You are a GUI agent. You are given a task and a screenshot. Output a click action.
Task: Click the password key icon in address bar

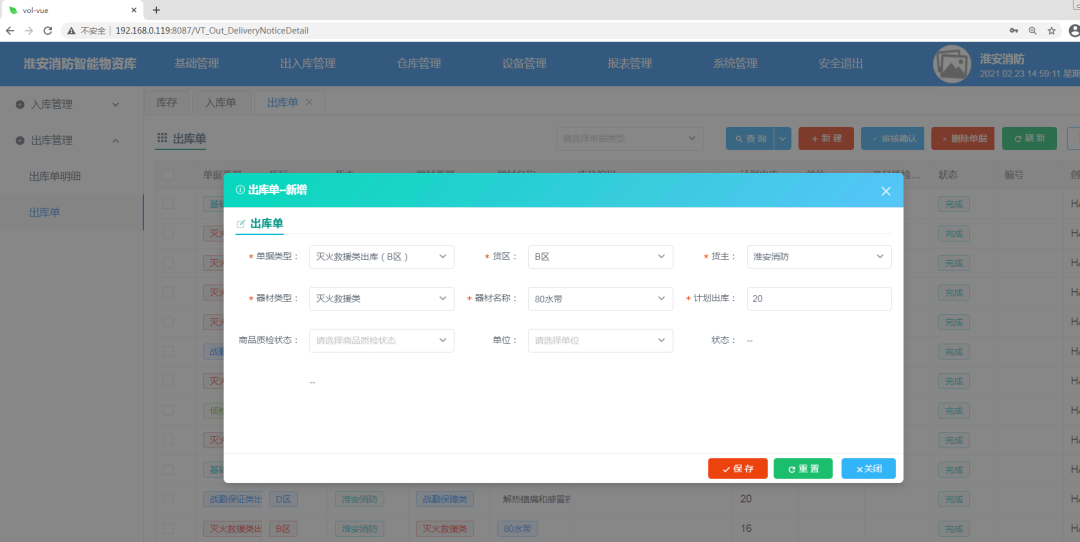tap(1014, 30)
